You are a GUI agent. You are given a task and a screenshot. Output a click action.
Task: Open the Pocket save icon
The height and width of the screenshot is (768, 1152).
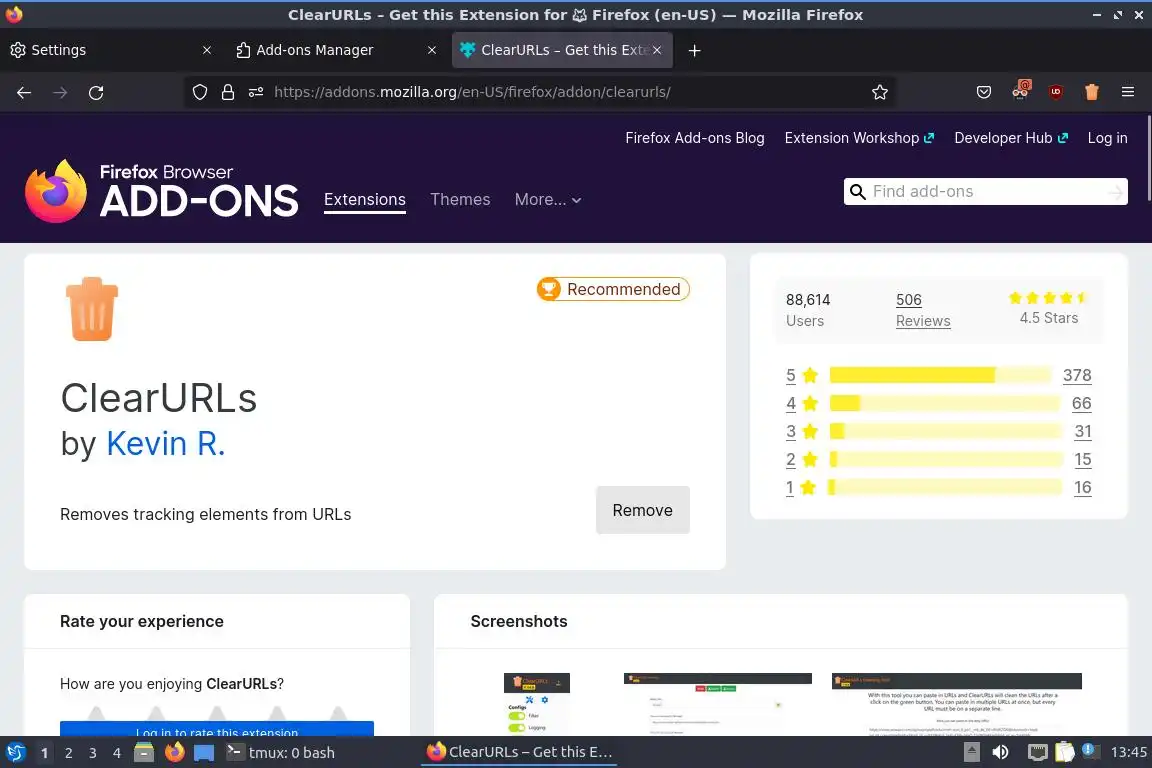click(x=984, y=92)
